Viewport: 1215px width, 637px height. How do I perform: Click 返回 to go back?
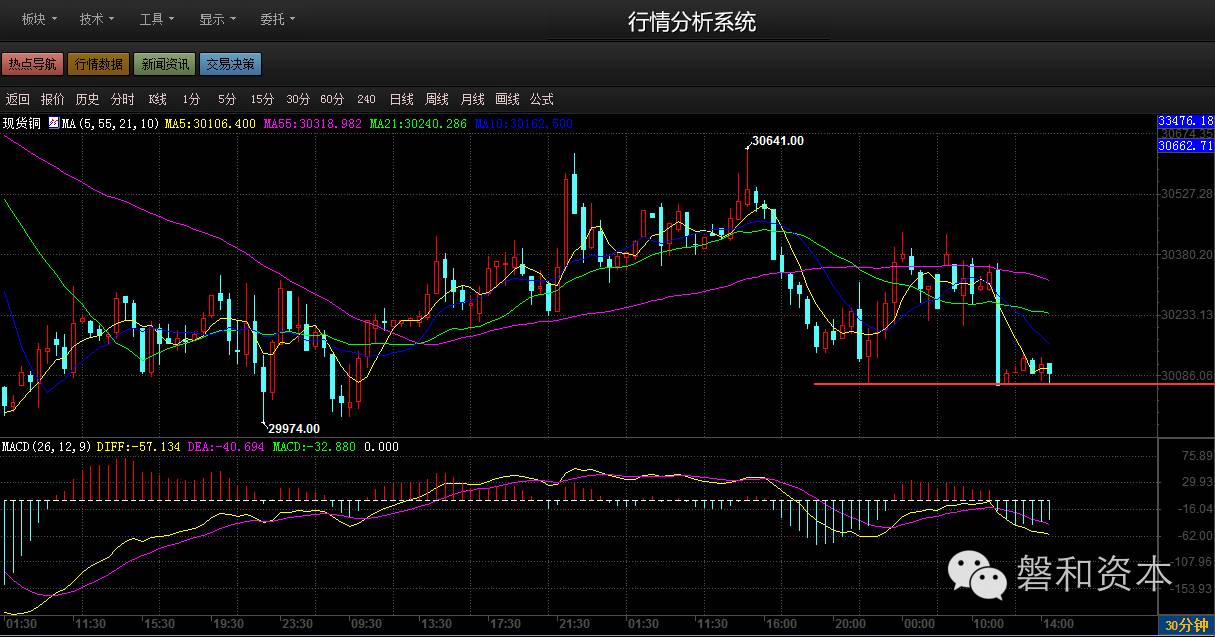18,99
